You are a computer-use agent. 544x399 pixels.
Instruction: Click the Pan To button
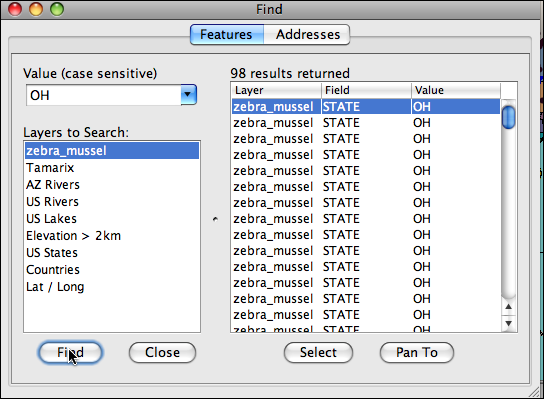tap(417, 353)
